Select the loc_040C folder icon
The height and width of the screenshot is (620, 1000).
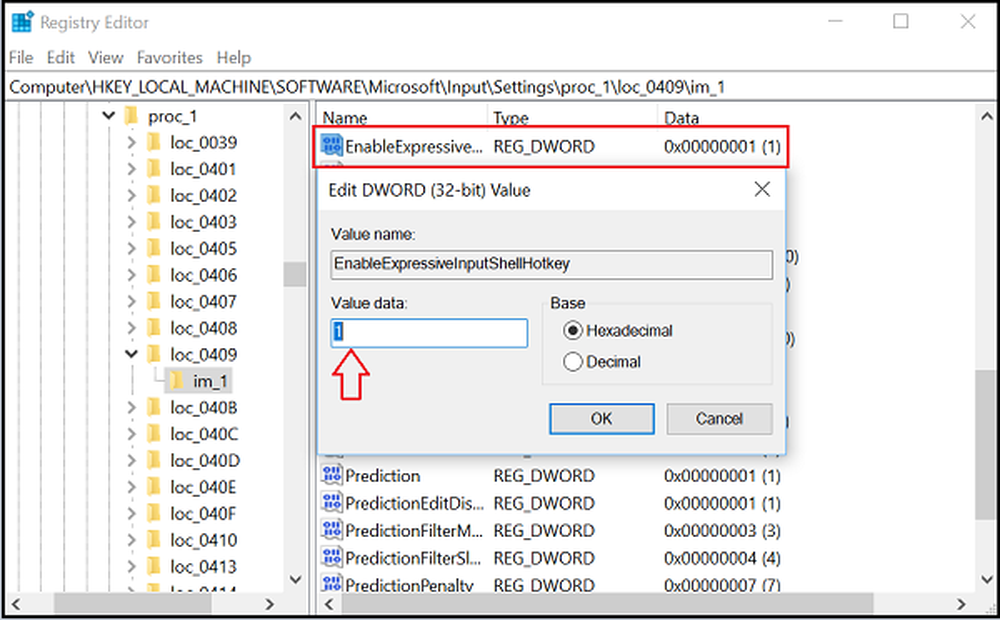154,434
